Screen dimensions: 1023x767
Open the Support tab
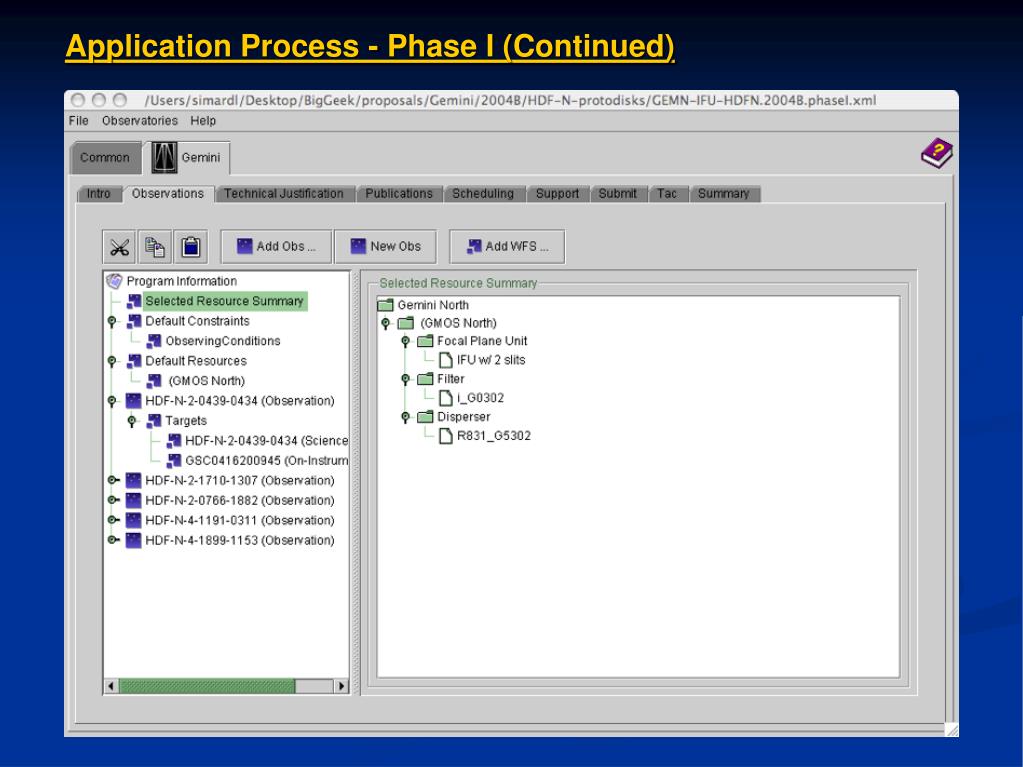557,194
